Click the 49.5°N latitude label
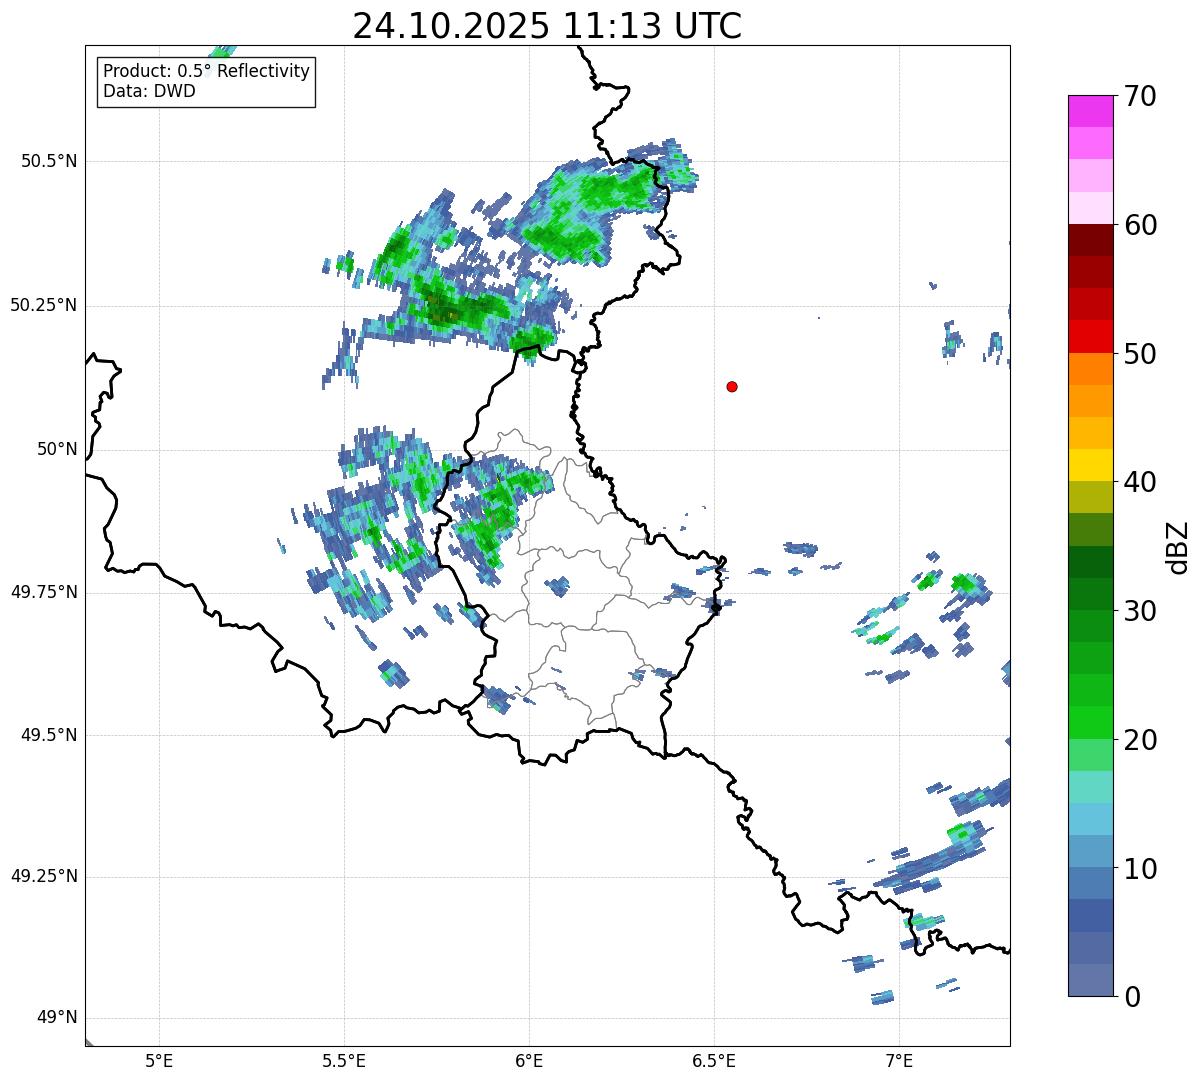 coord(49,735)
